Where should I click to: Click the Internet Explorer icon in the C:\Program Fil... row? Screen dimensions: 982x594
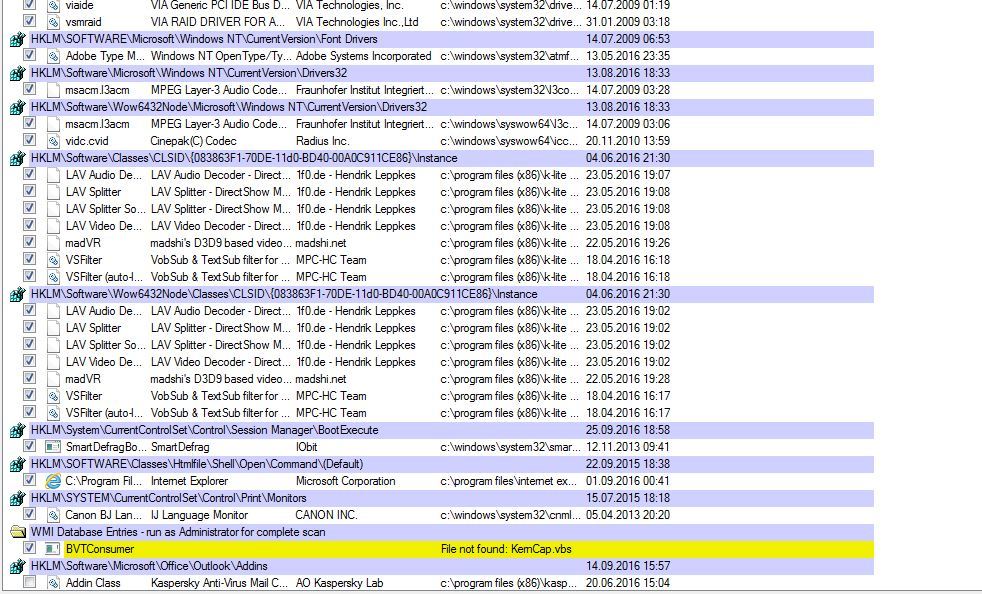pyautogui.click(x=53, y=481)
